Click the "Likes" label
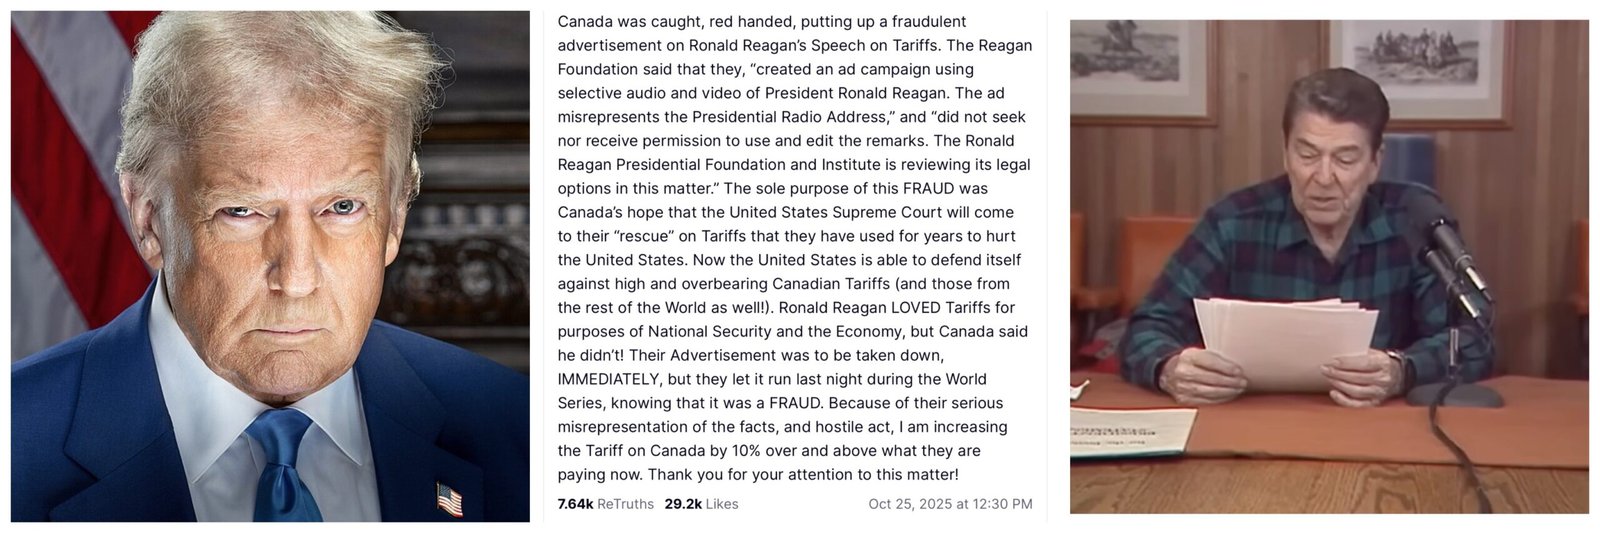 [x=722, y=504]
